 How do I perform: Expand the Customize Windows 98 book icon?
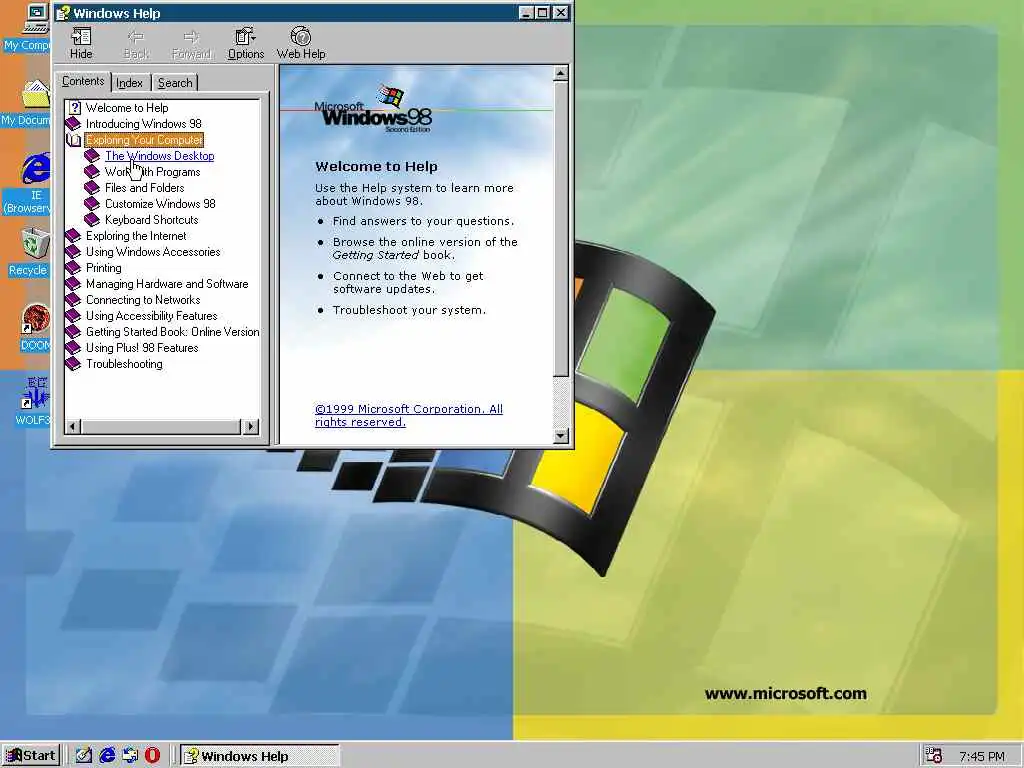(x=92, y=204)
